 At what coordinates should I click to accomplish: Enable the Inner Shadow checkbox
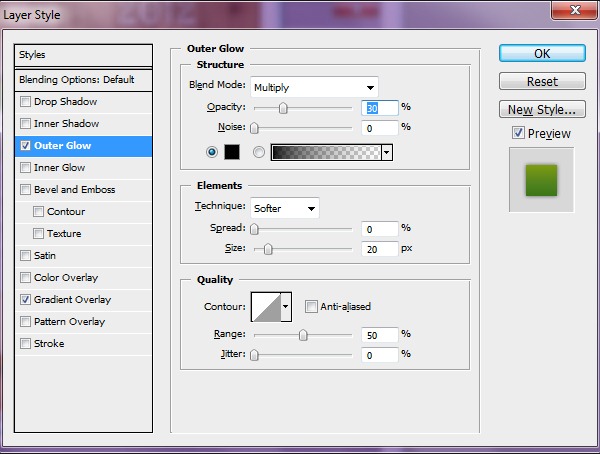tap(25, 124)
